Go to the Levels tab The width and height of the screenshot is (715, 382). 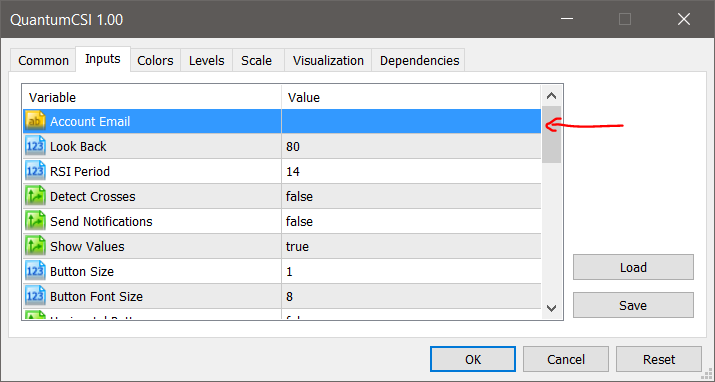point(207,61)
